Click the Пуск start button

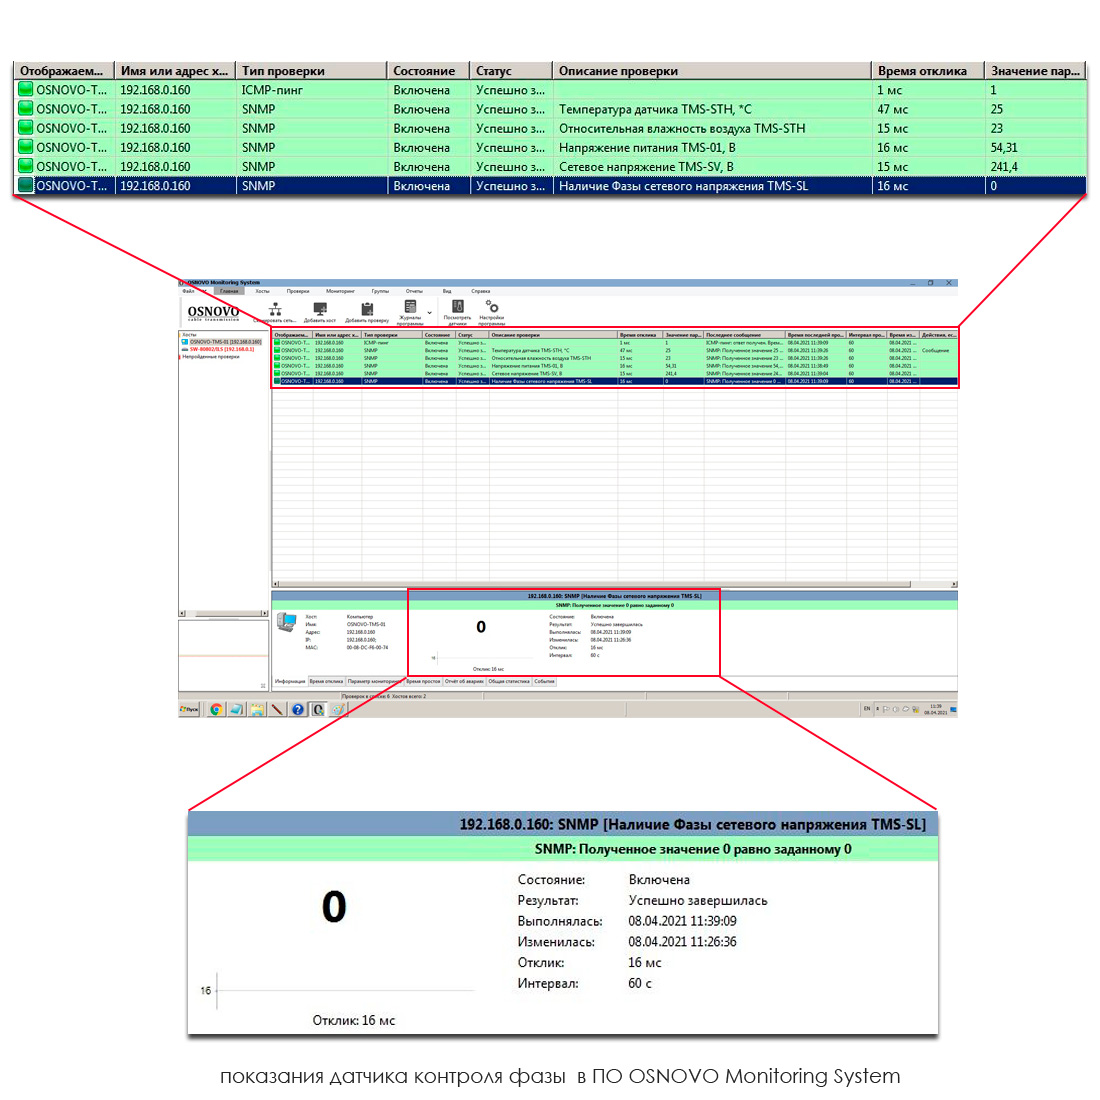click(189, 709)
